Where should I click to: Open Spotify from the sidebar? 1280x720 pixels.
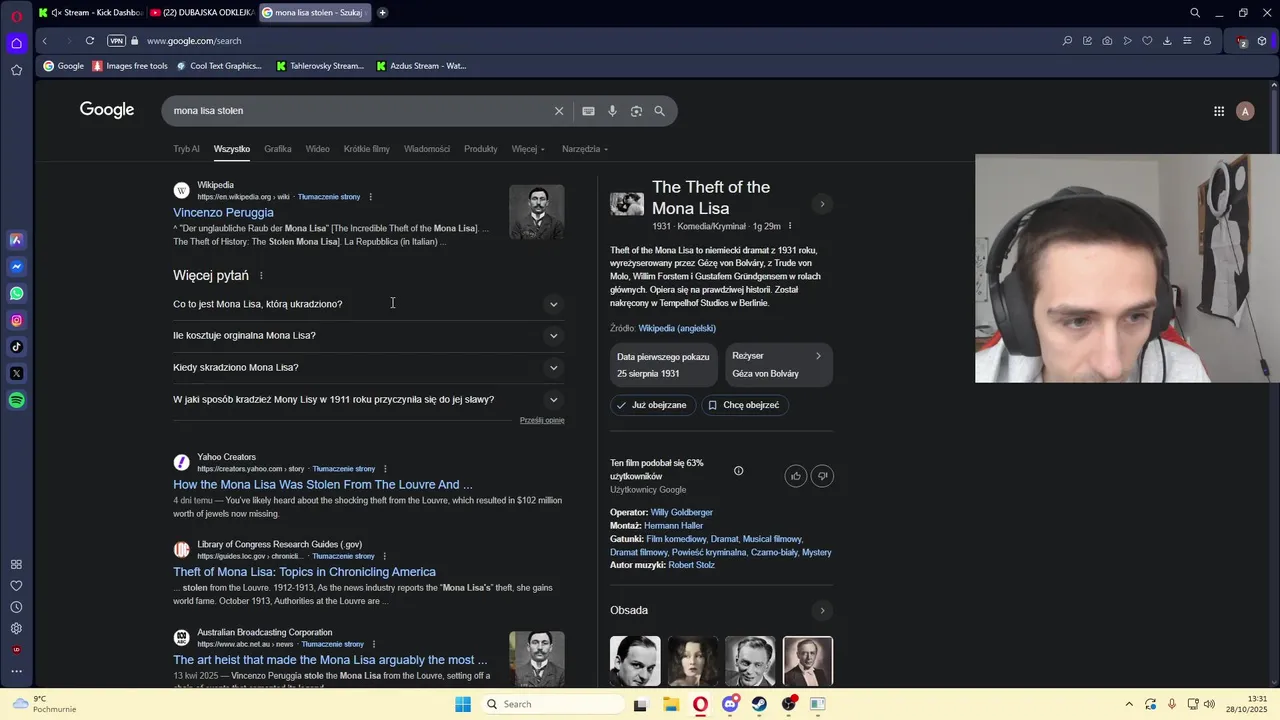click(16, 400)
